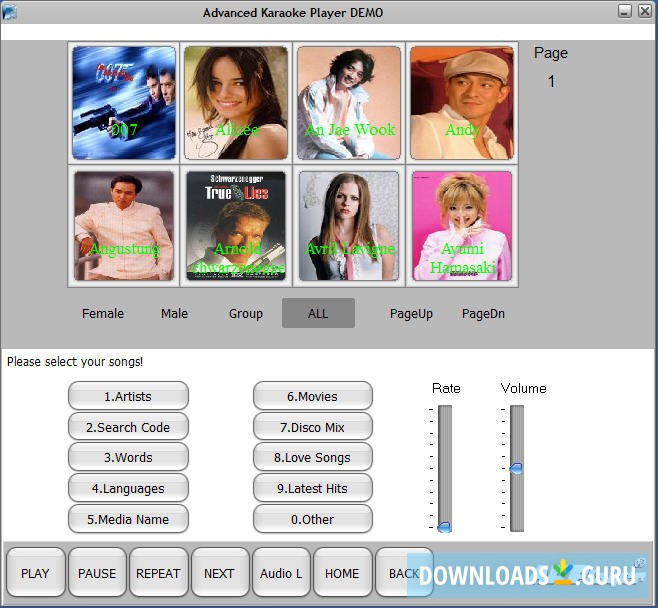The width and height of the screenshot is (658, 608).
Task: Open the 1.Artists category
Action: 128,396
